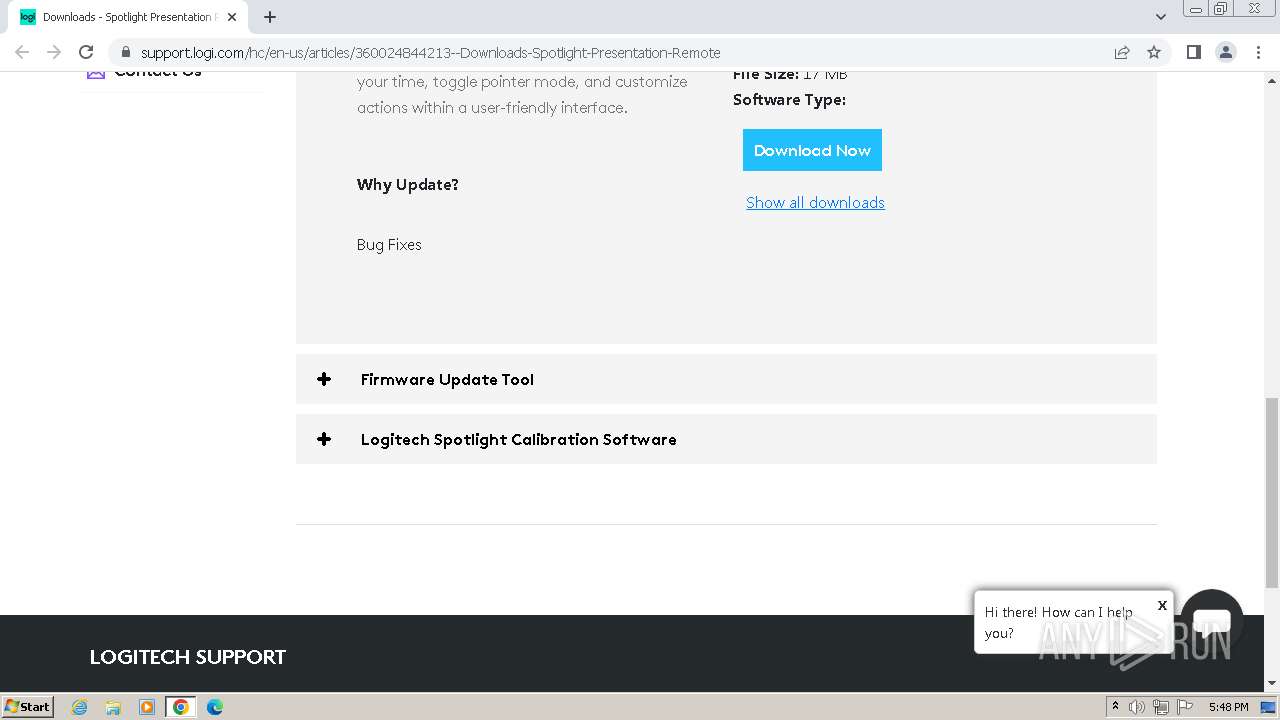Expand the Firmware Update Tool section
1280x720 pixels.
pyautogui.click(x=726, y=379)
